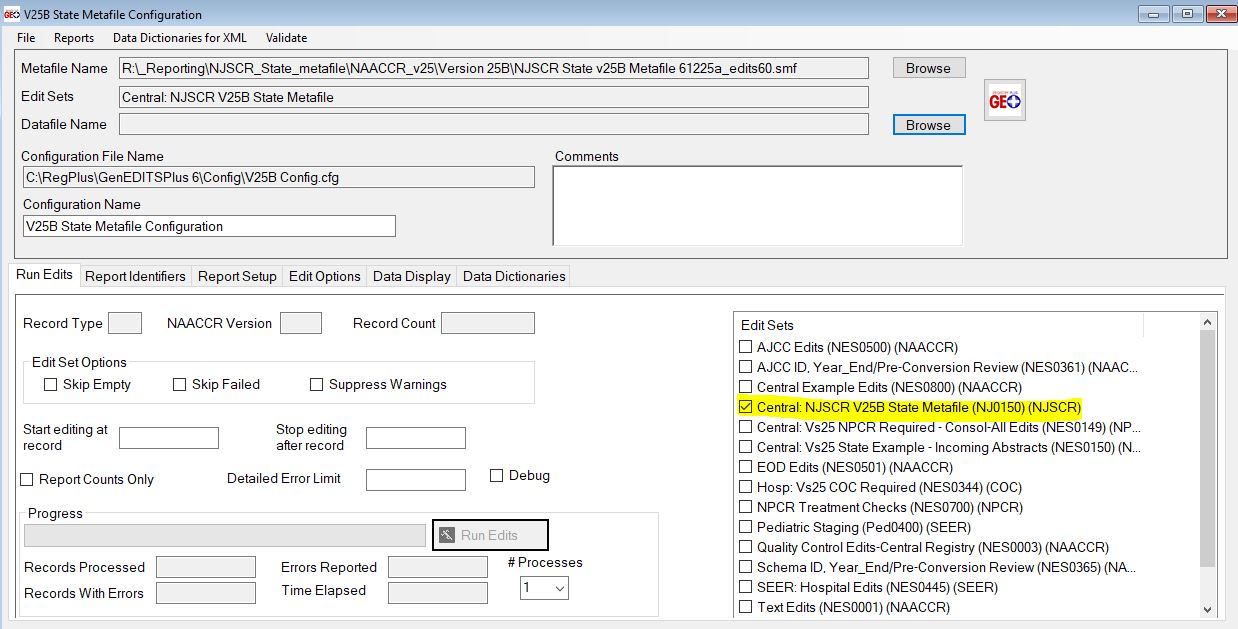Switch to the Data Dictionaries tab
Viewport: 1238px width, 629px height.
click(x=514, y=276)
